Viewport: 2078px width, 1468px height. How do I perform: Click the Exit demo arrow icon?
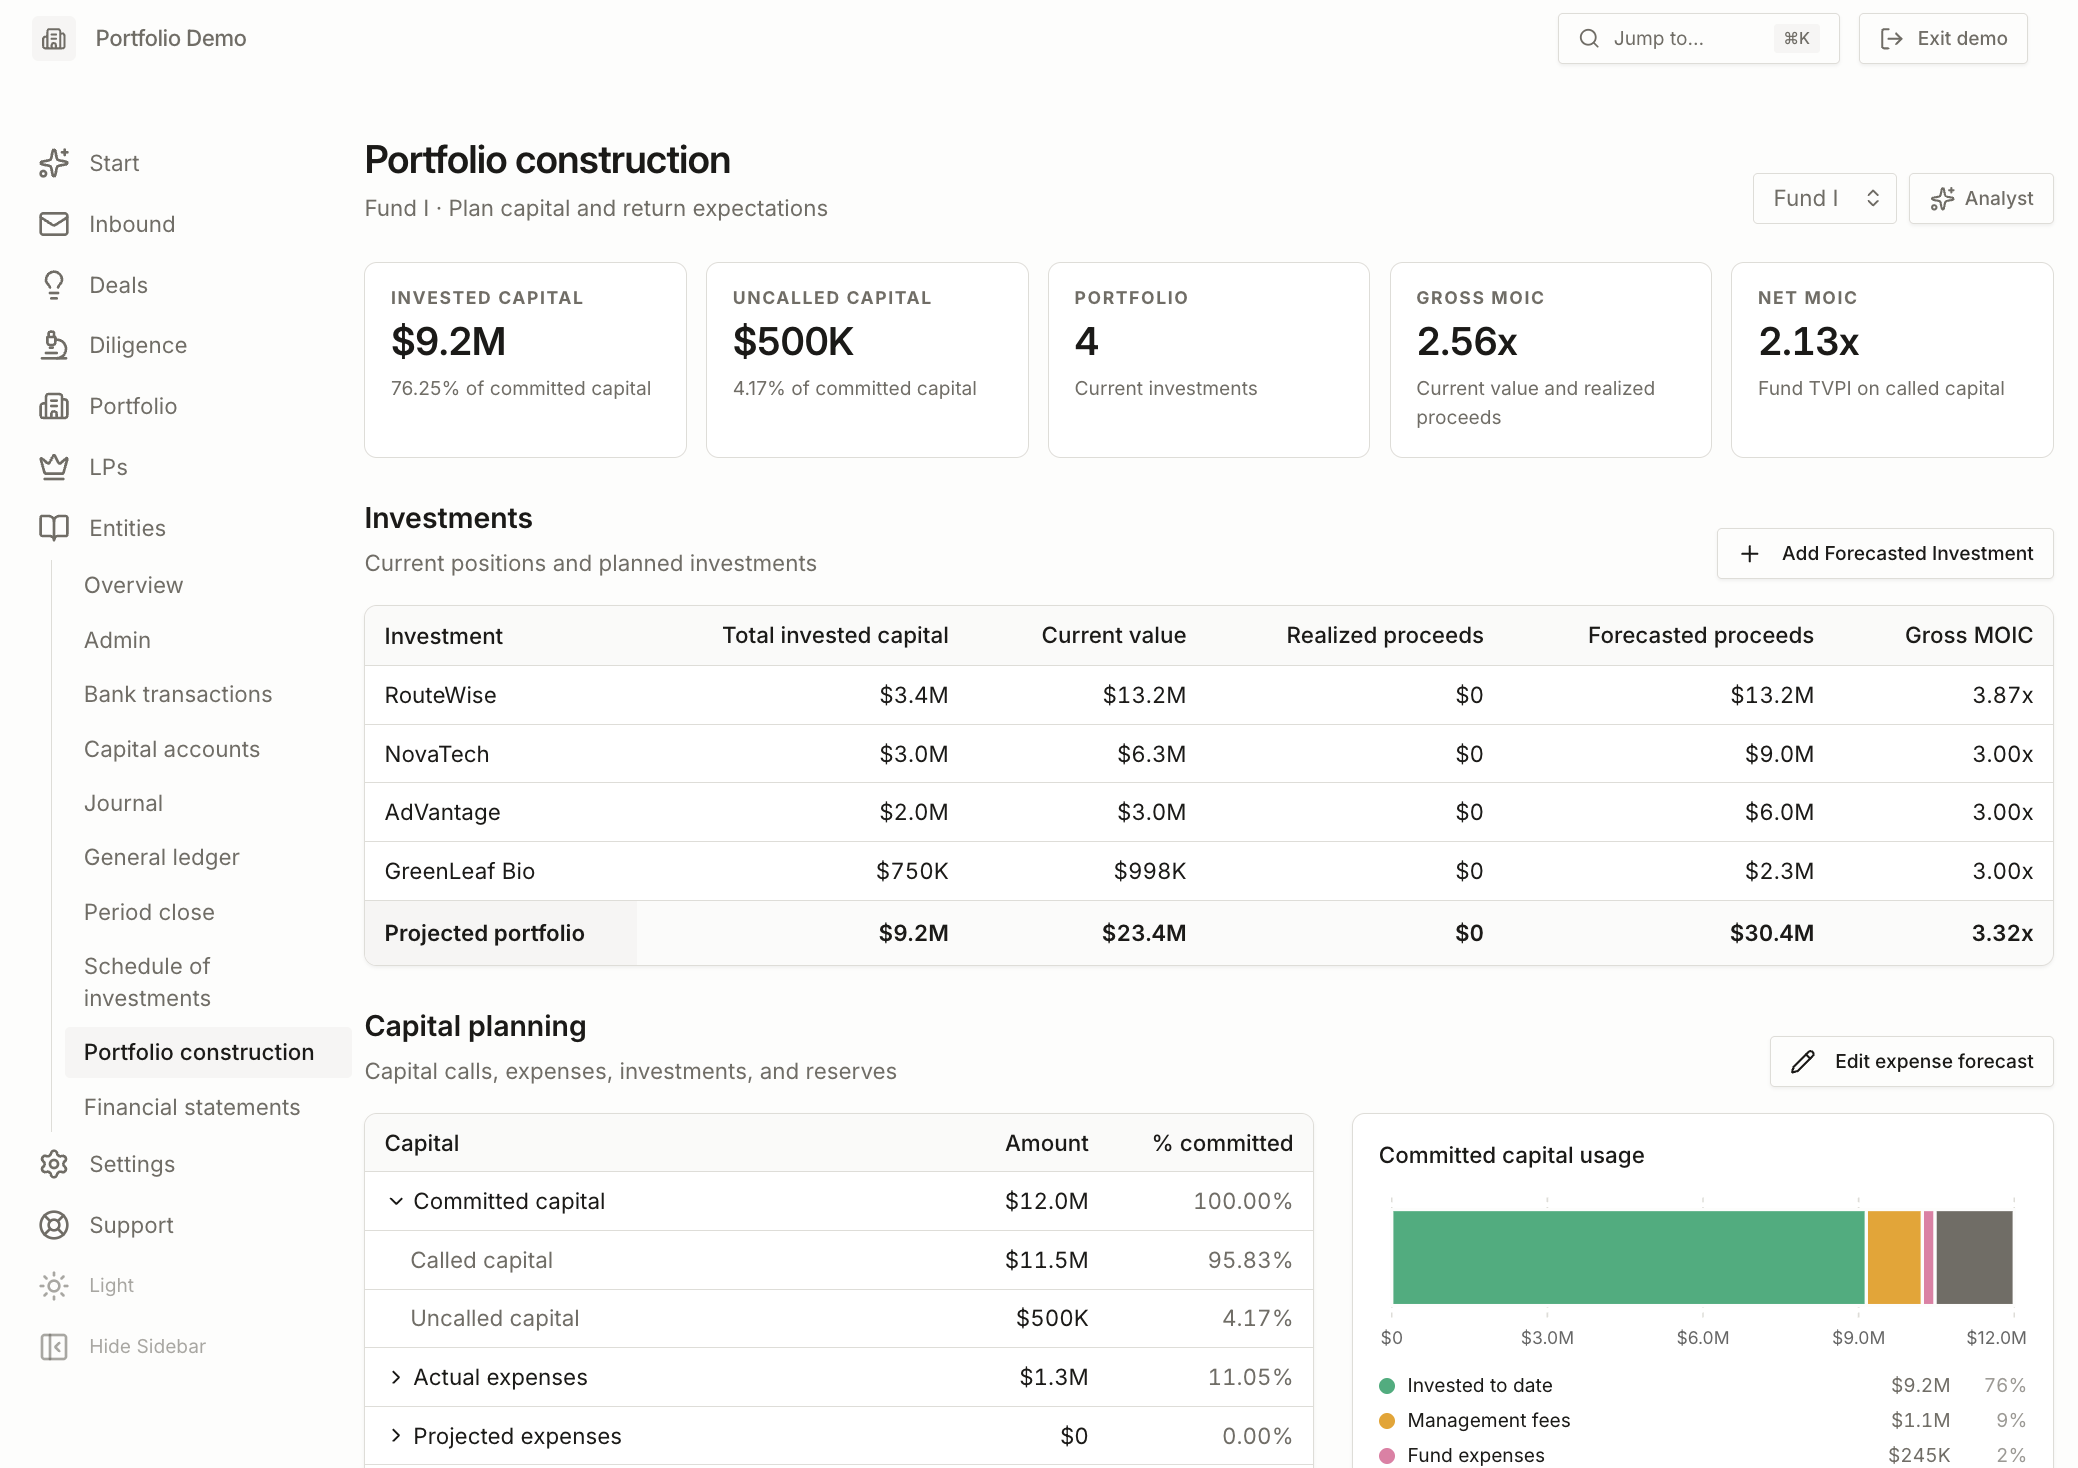pos(1891,38)
